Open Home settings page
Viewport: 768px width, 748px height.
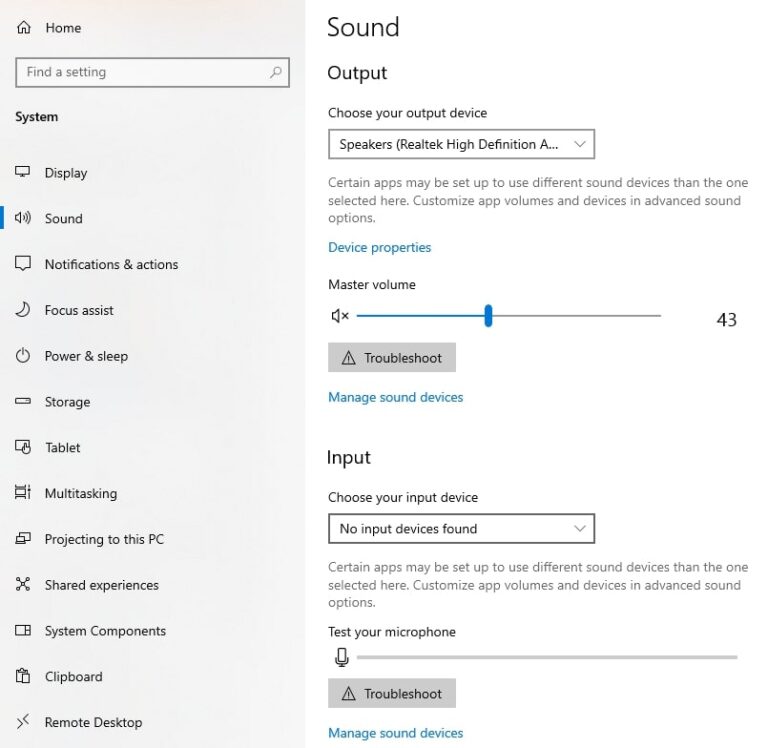[x=63, y=28]
